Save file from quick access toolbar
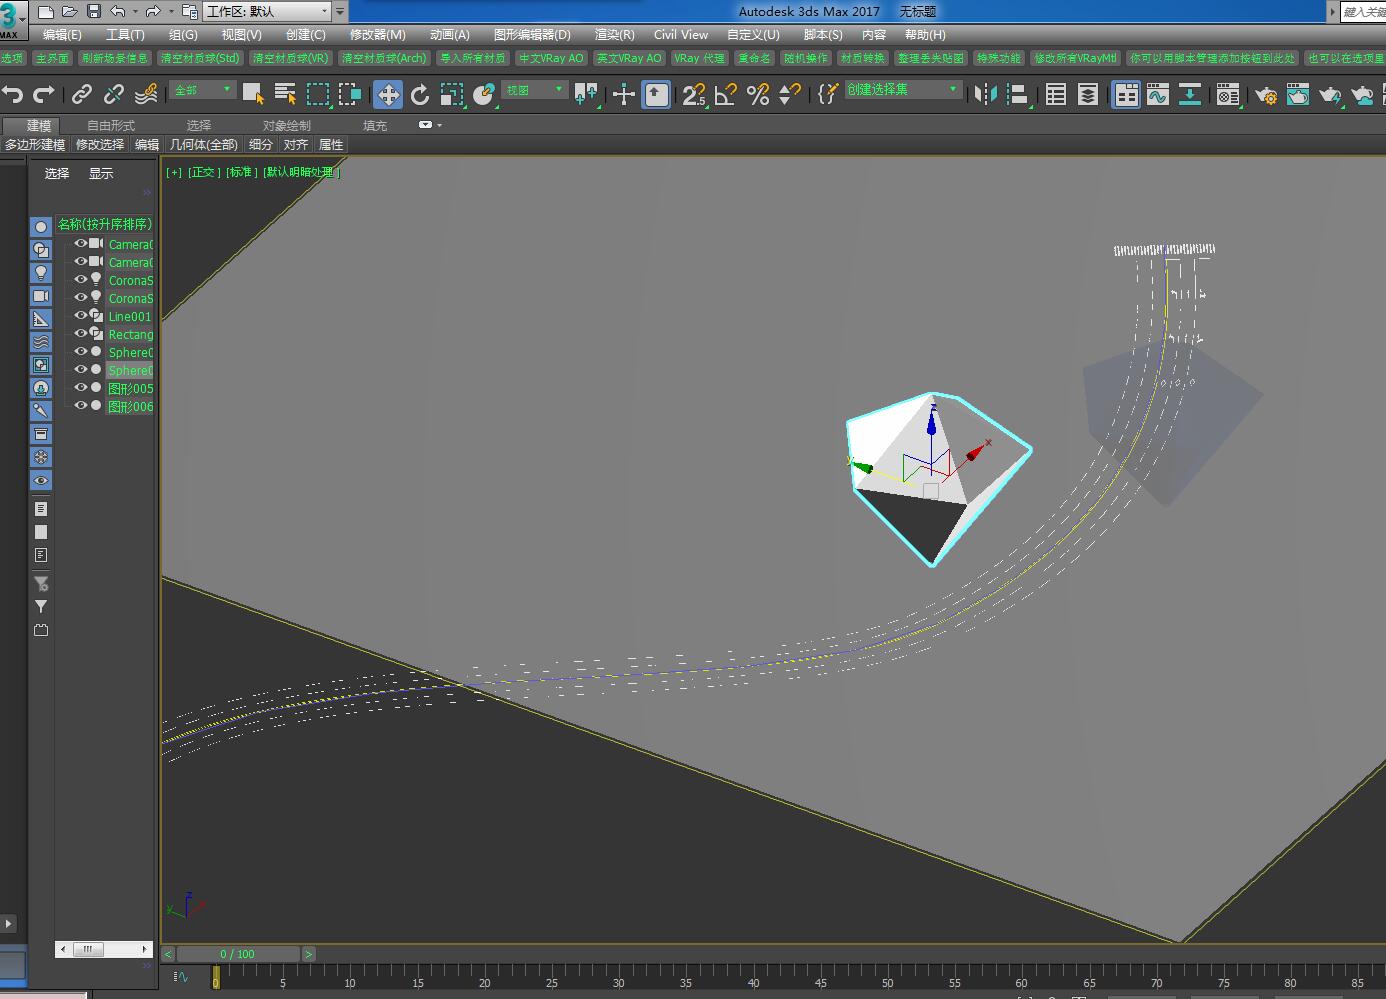Viewport: 1386px width, 999px height. point(94,11)
